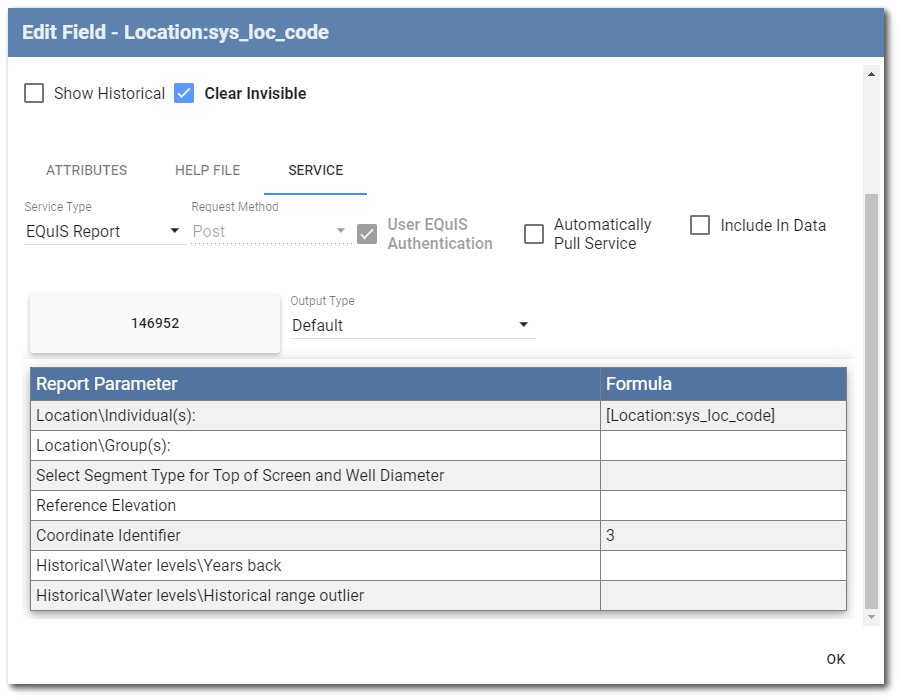
Task: Toggle the User EQuIS Authentication checkbox
Action: coord(366,234)
